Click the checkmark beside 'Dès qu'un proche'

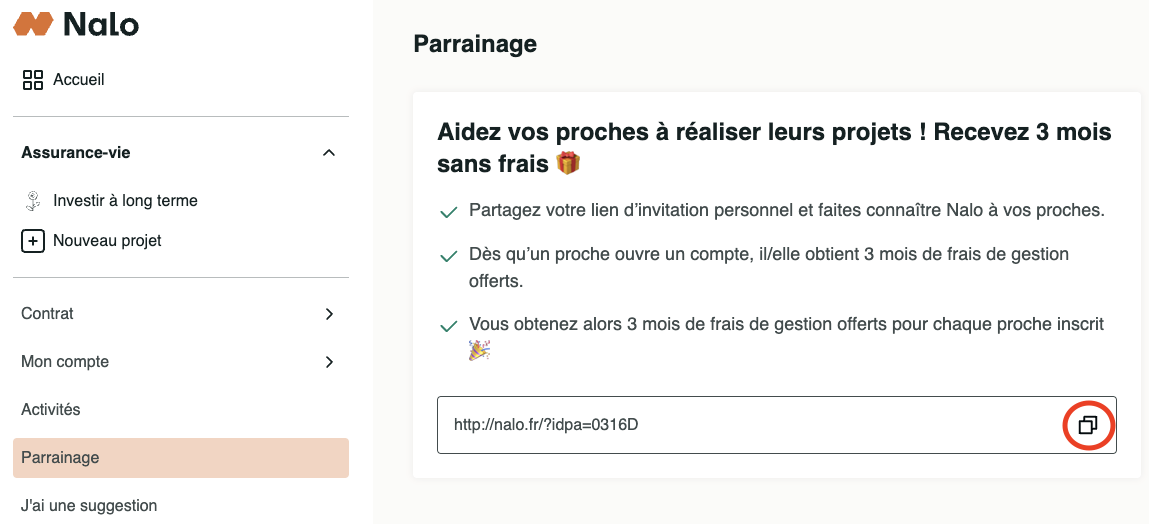coord(449,257)
